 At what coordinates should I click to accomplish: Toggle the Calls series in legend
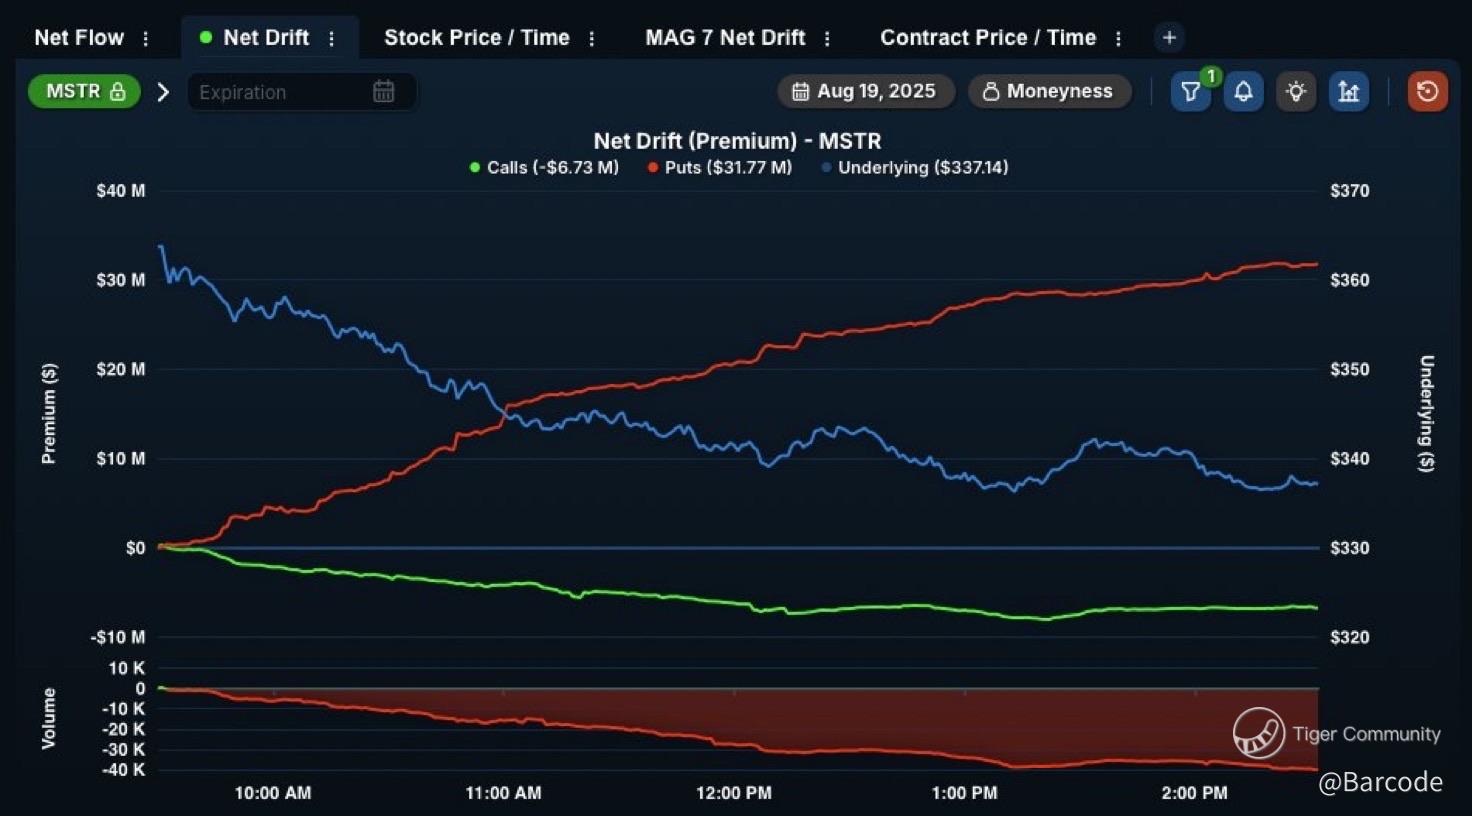pos(545,168)
